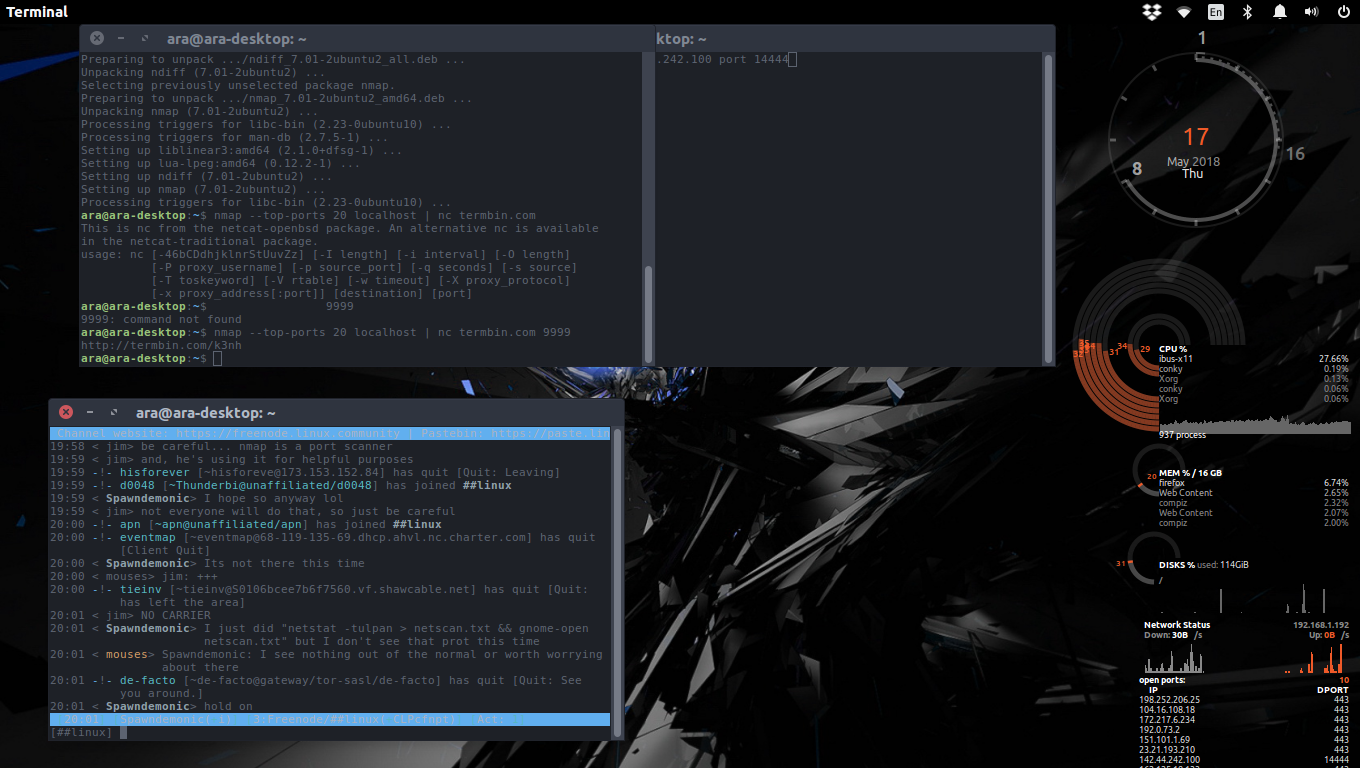The image size is (1360, 768).
Task: Click the '14444' DPORT value in the widget
Action: pos(1337,760)
